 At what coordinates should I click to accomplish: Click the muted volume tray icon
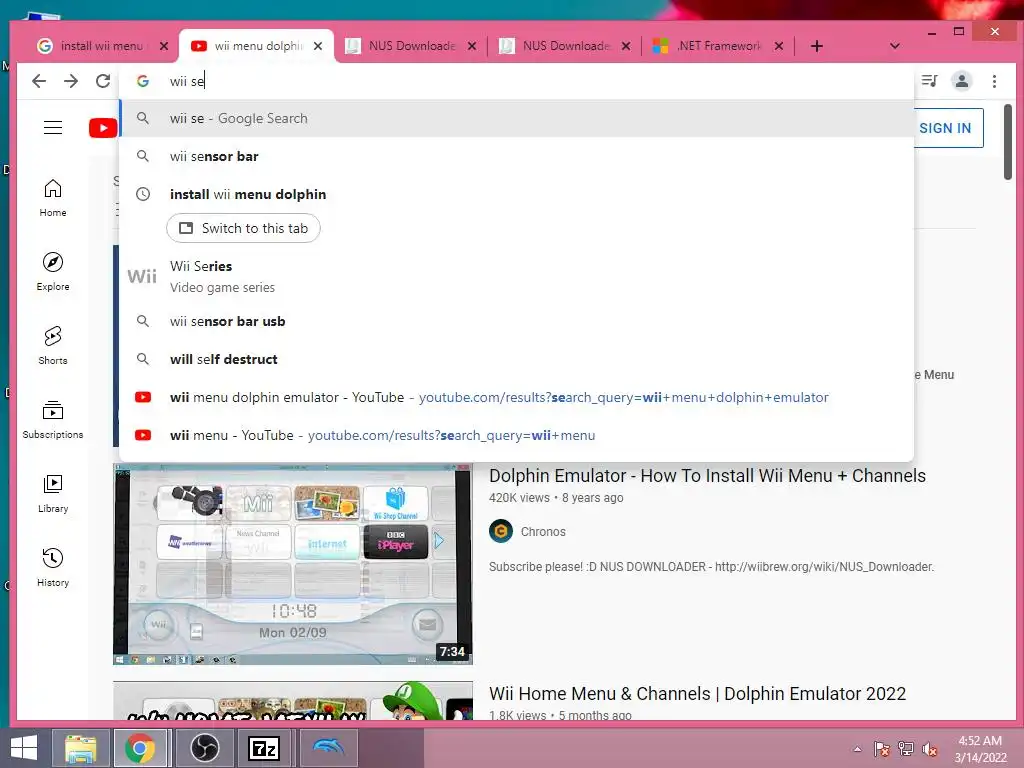(929, 749)
